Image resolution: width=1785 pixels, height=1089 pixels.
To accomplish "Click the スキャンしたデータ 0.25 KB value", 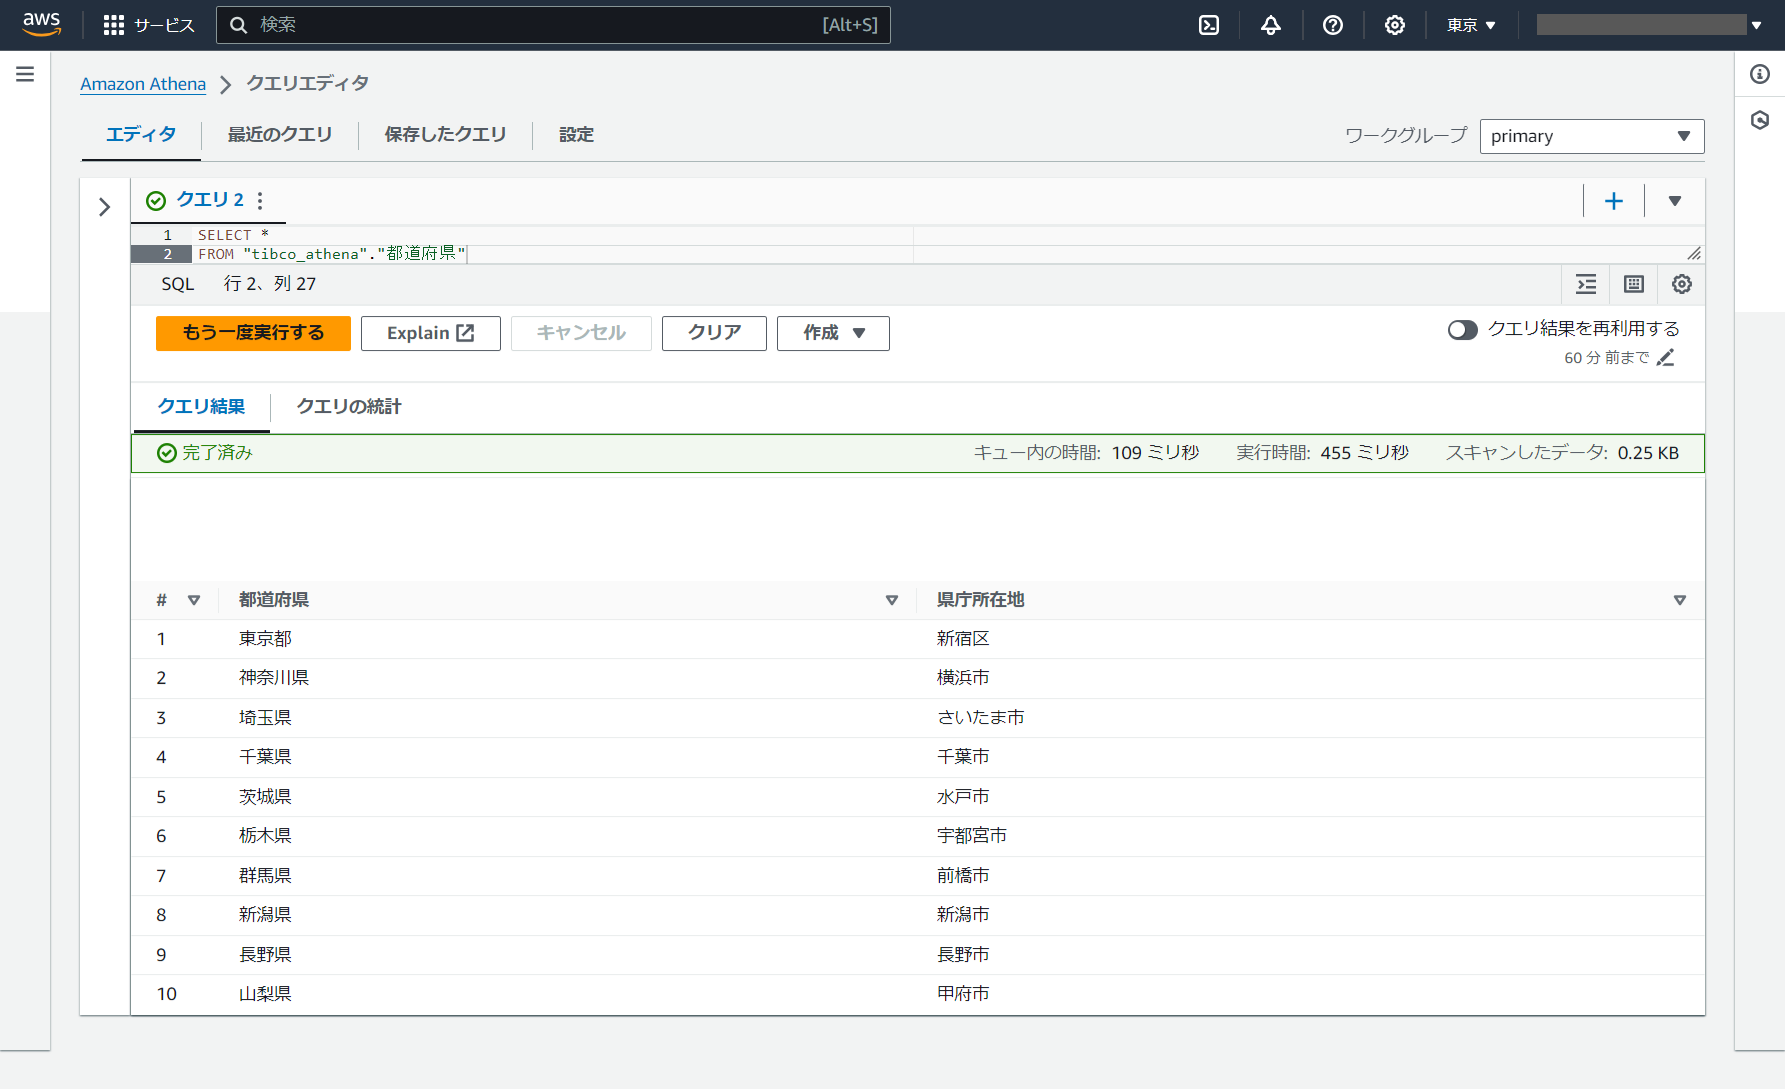I will click(x=1648, y=453).
